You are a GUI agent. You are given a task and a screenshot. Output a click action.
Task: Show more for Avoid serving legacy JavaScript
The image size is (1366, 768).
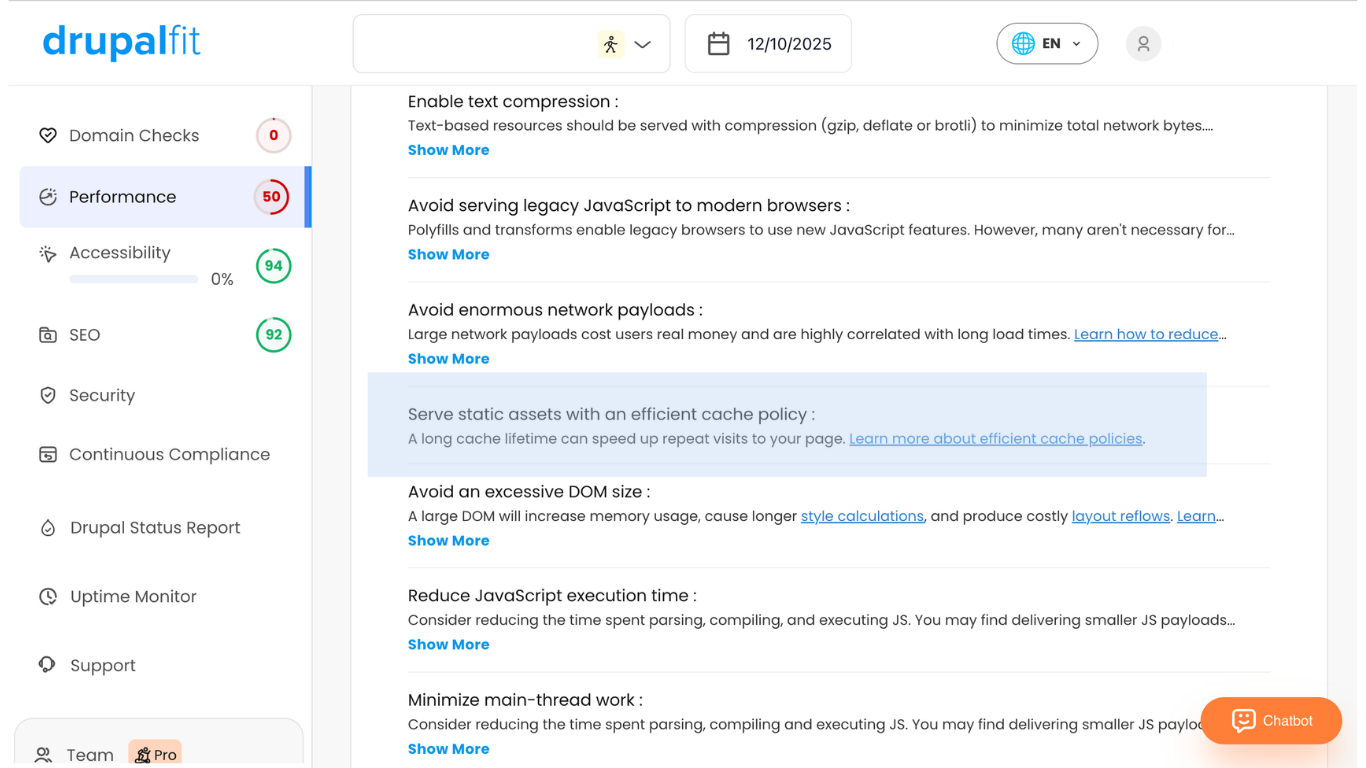click(x=448, y=254)
